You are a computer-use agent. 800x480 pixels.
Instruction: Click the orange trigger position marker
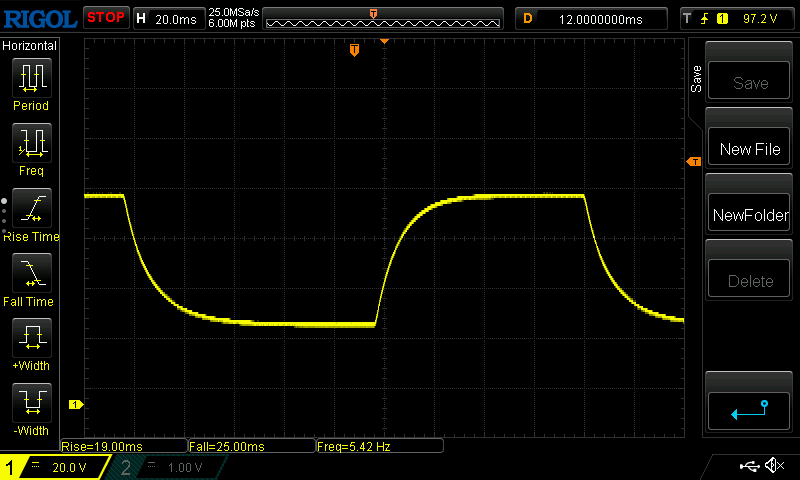[354, 50]
